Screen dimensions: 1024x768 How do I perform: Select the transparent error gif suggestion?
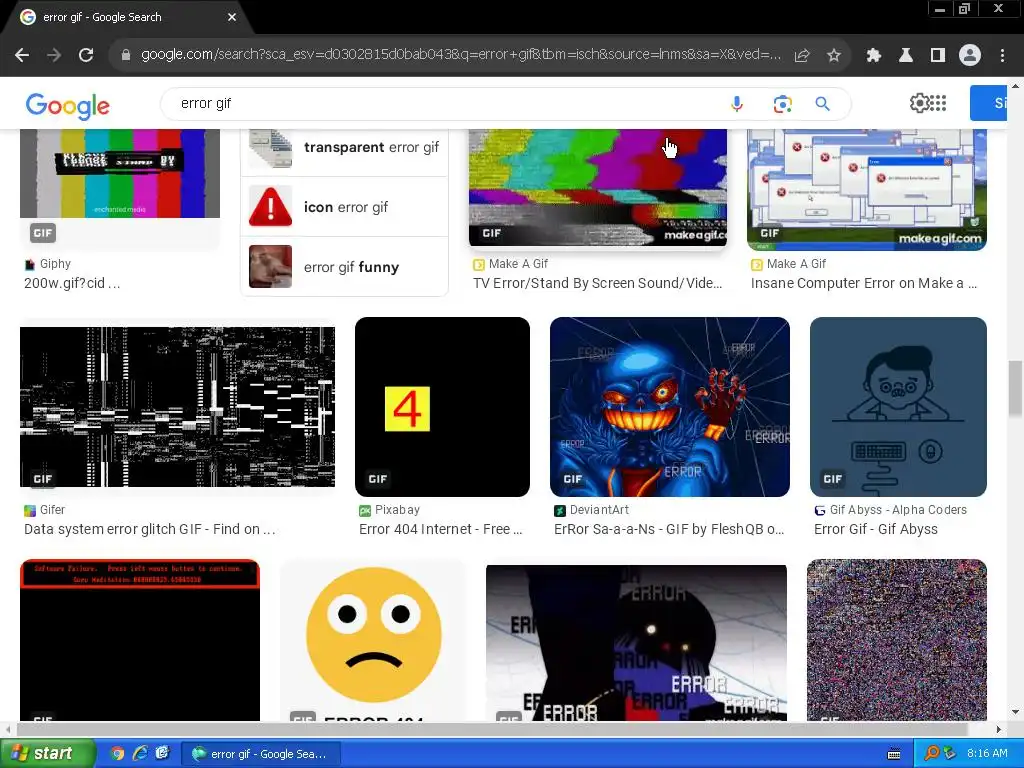345,148
